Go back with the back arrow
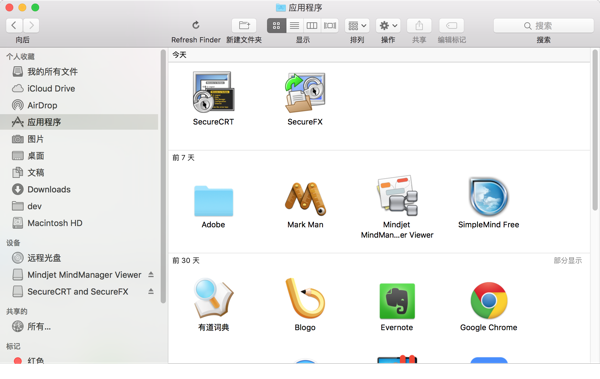This screenshot has height=379, width=600. (x=14, y=26)
